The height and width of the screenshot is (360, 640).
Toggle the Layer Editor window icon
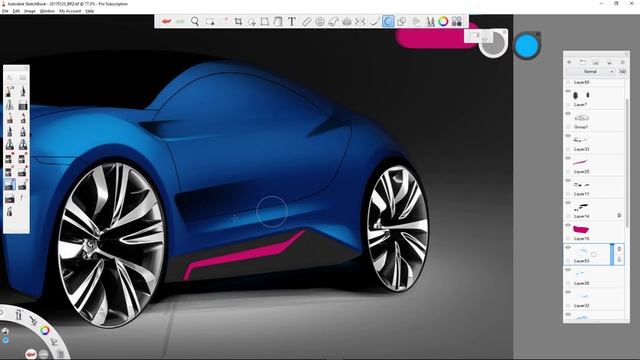[x=416, y=21]
